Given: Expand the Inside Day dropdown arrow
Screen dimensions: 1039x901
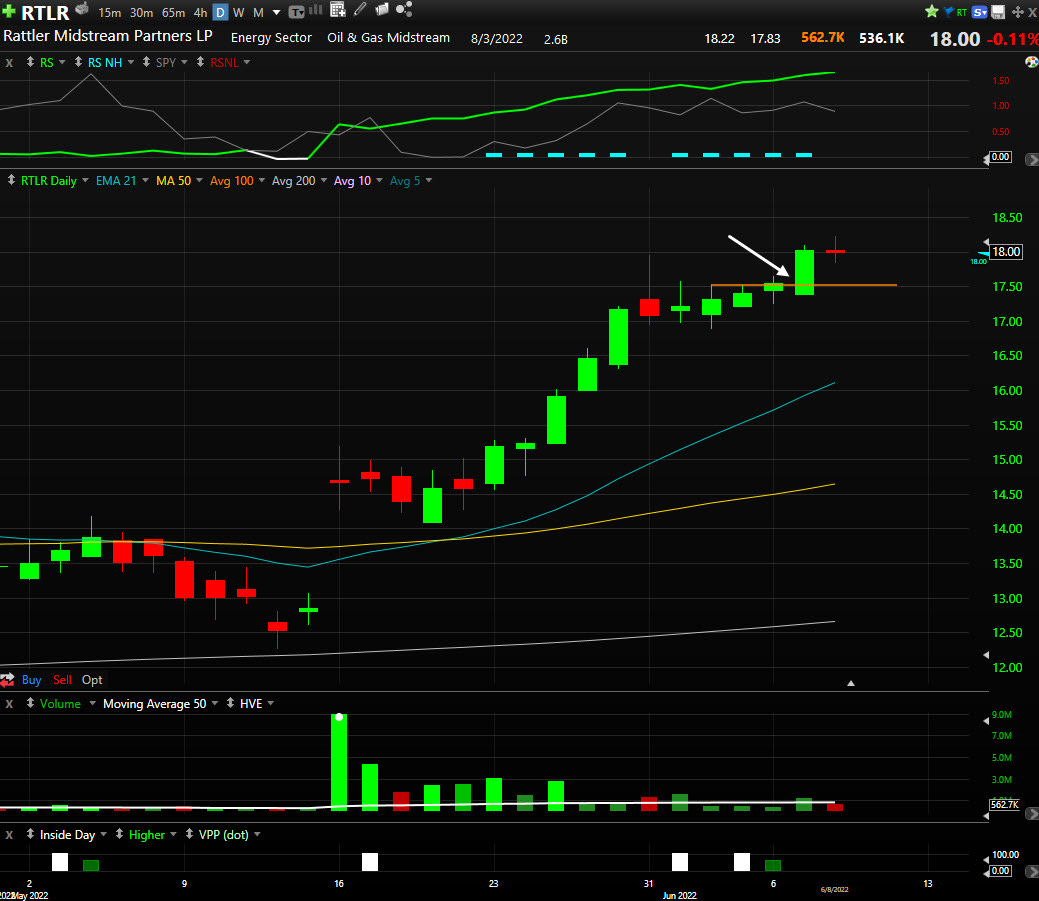Looking at the screenshot, I should (103, 835).
